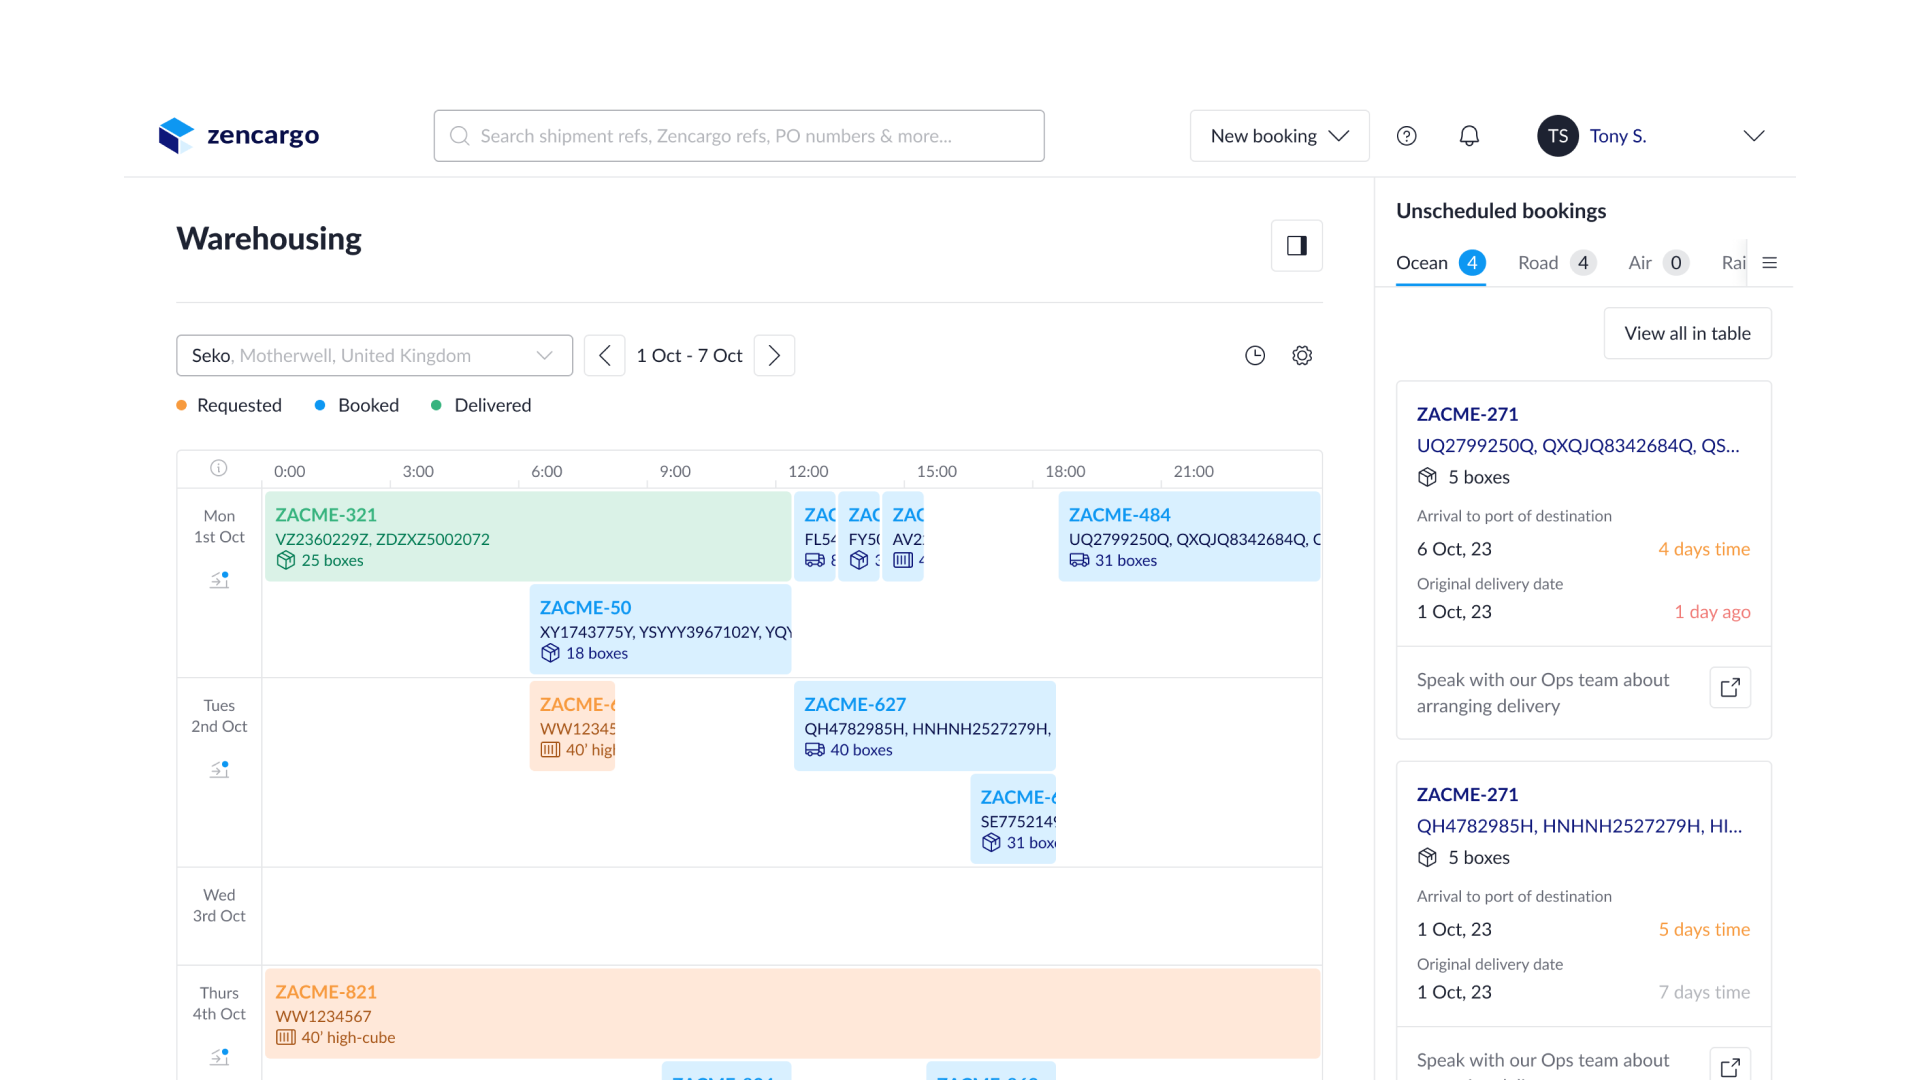Open the first ZACME-271 booking link
1920x1080 pixels.
click(x=1467, y=414)
